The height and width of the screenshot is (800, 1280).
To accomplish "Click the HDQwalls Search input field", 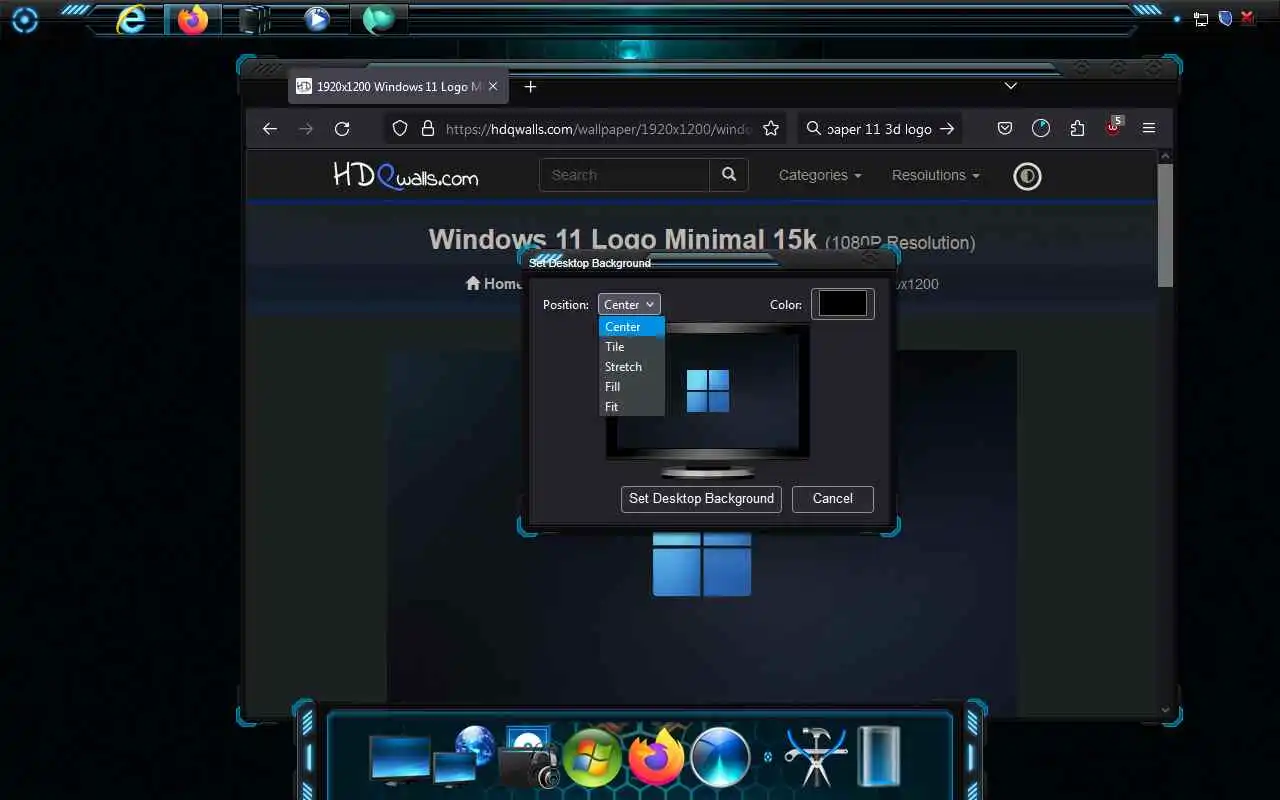I will pos(625,175).
